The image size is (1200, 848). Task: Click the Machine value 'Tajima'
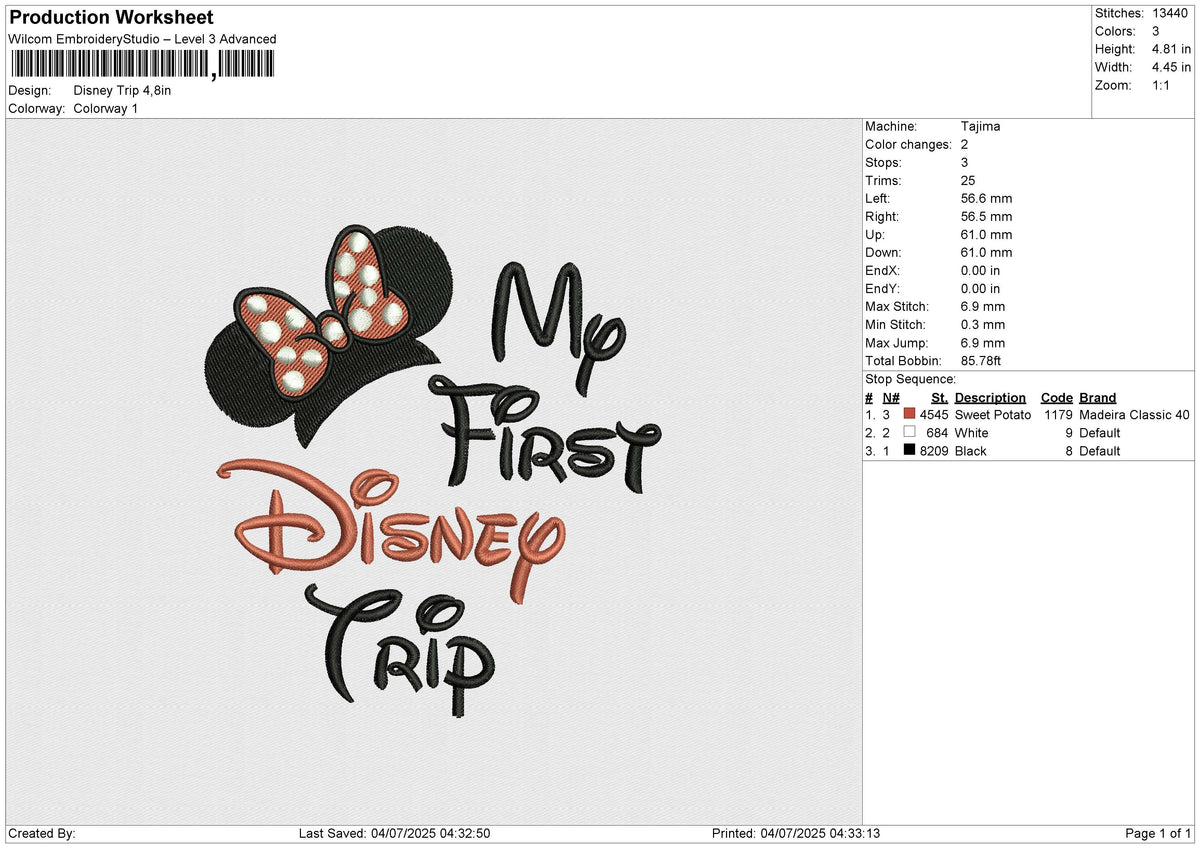pos(980,126)
